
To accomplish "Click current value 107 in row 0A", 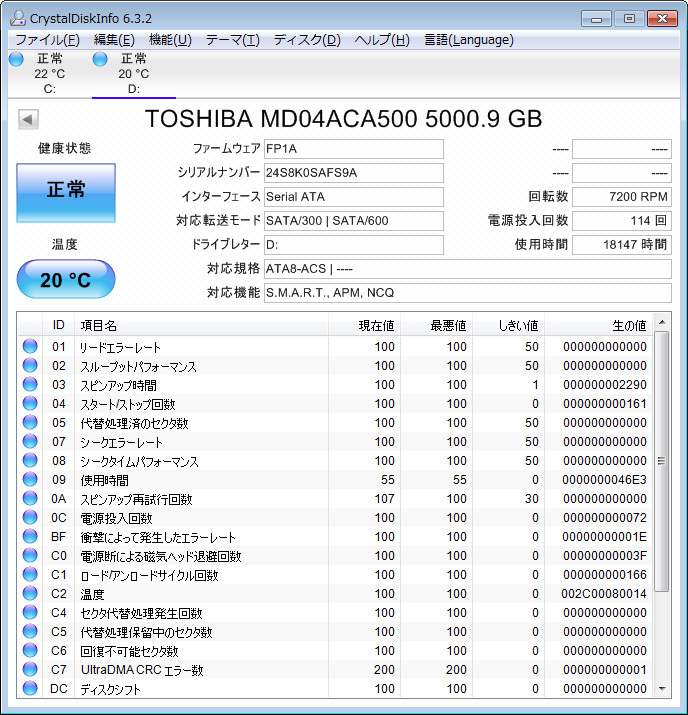I will [x=384, y=499].
